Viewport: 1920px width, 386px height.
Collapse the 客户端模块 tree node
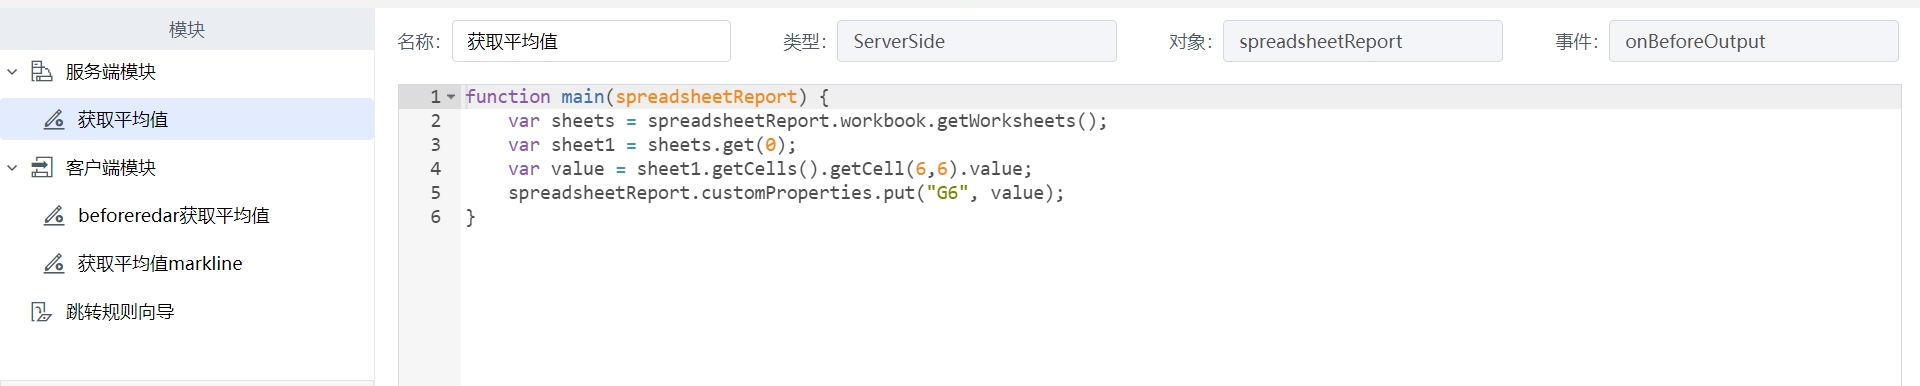pyautogui.click(x=12, y=168)
